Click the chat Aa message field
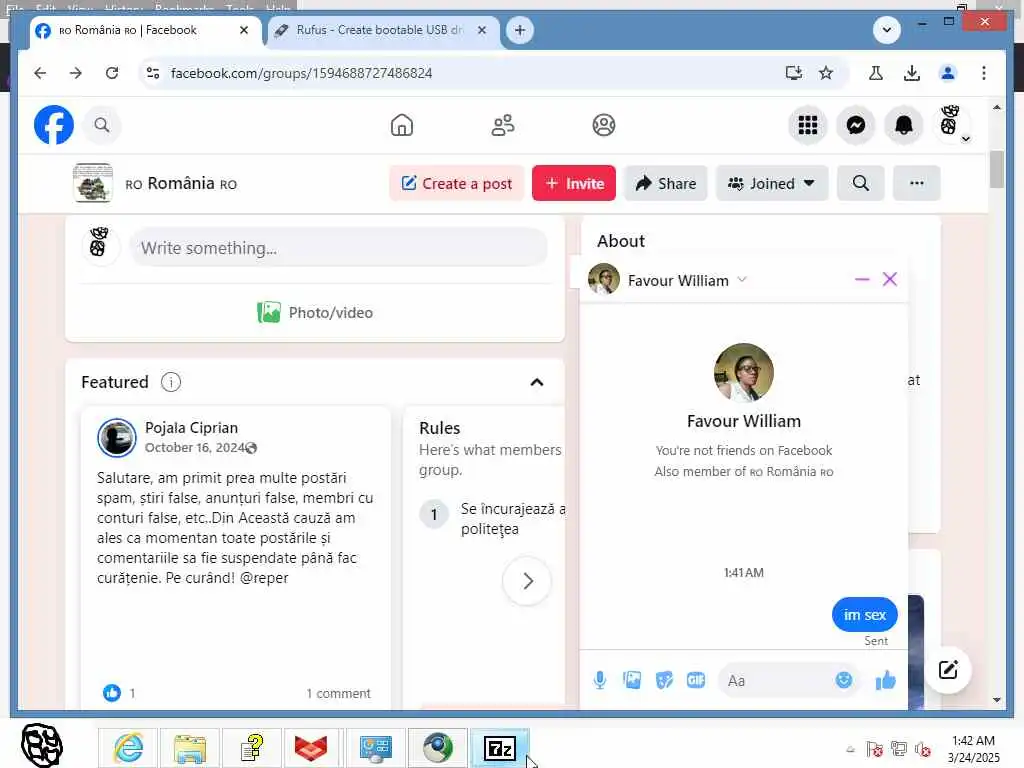1024x768 pixels. pyautogui.click(x=776, y=680)
